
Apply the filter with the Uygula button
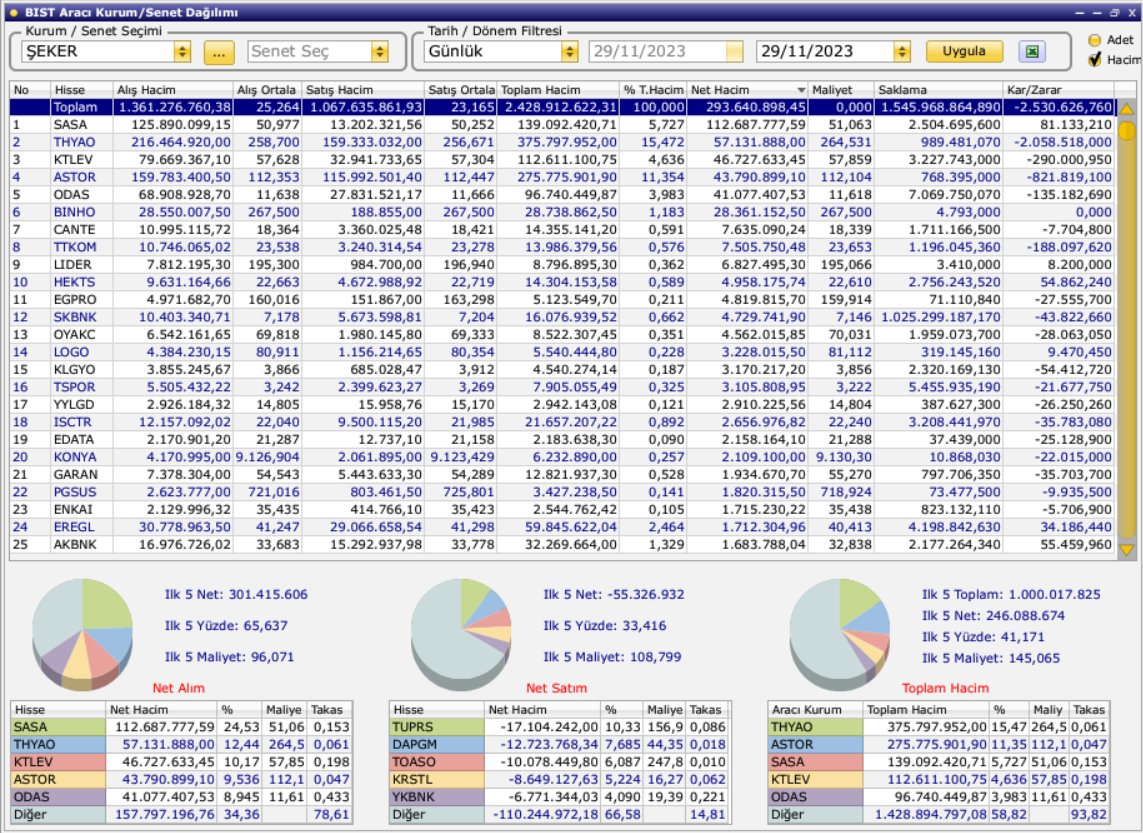coord(964,52)
